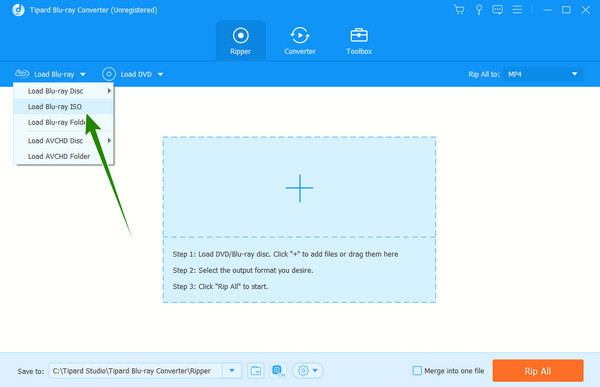
Task: Collapse the Load Blu-ray dropdown
Action: [x=51, y=74]
